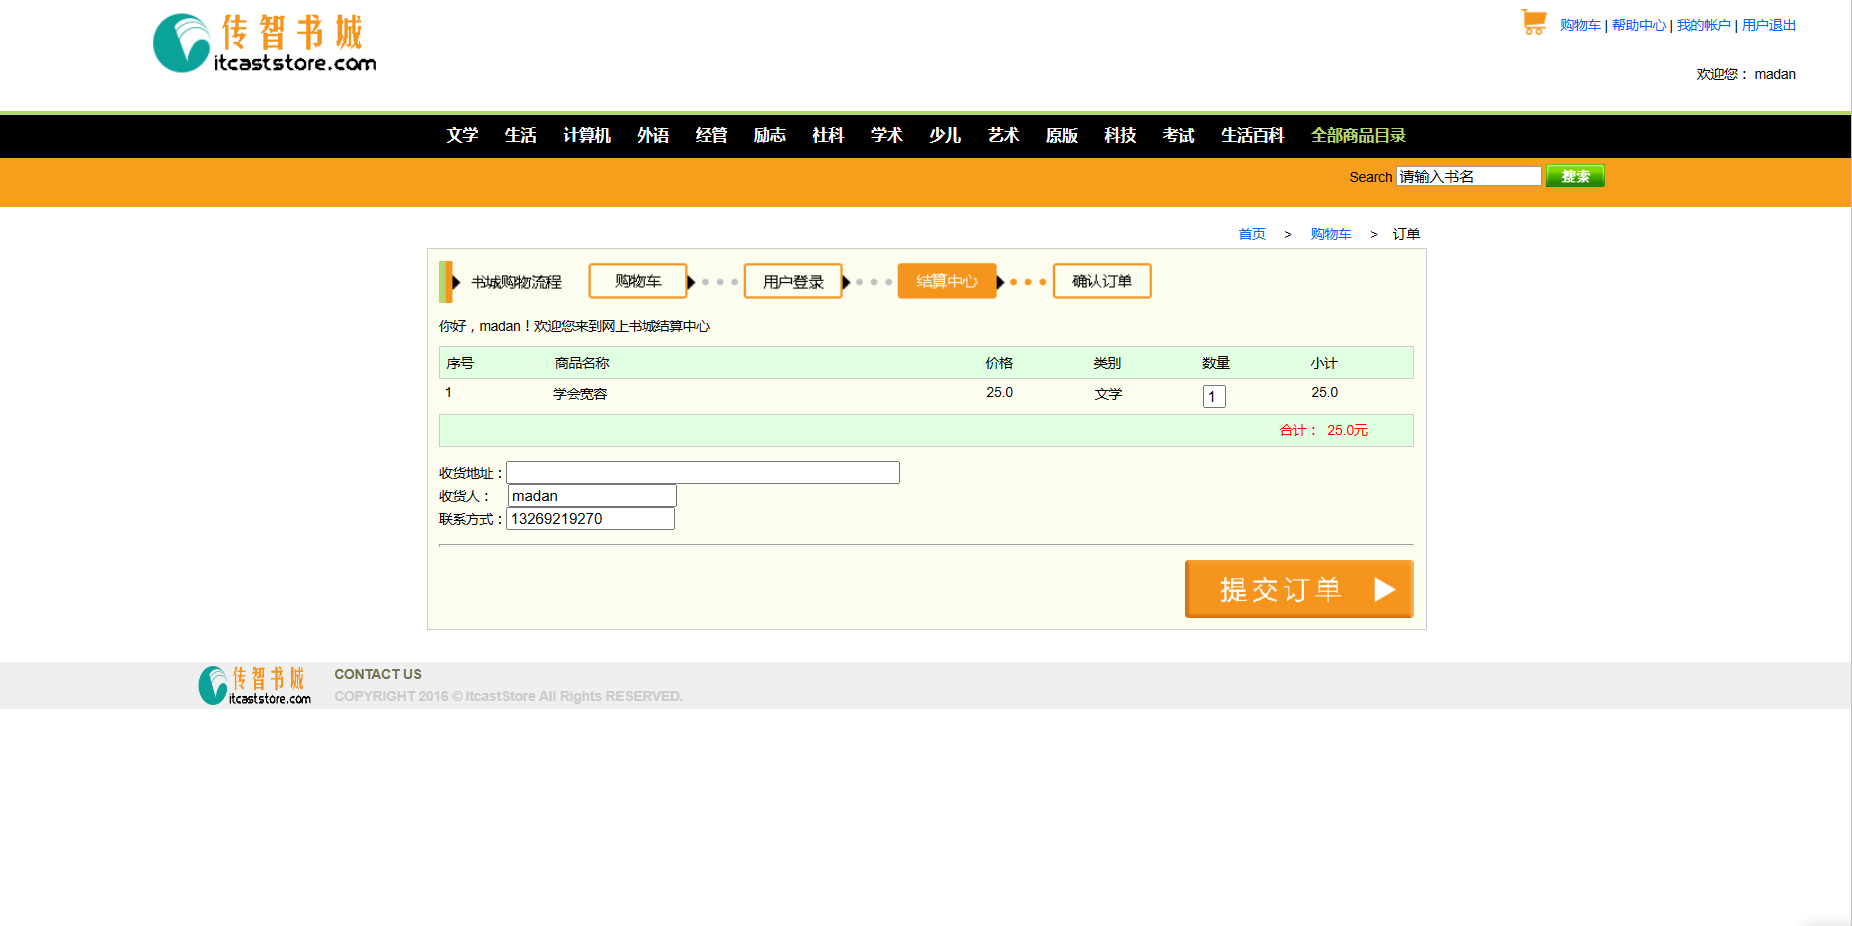Screen dimensions: 1852x926
Task: Open the 外语 category
Action: [x=653, y=135]
